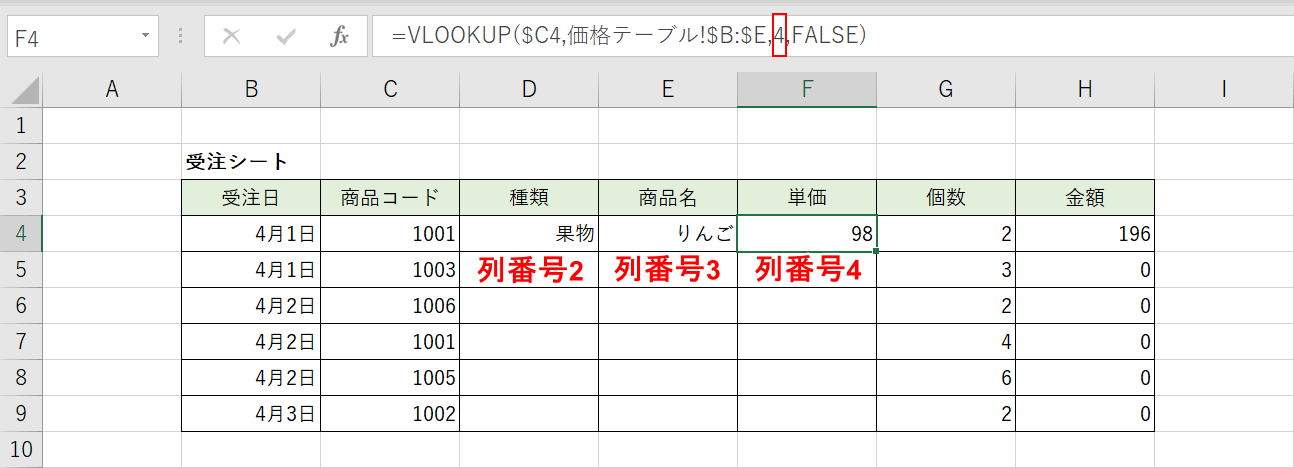Screen dimensions: 1294x468
Task: Select the cell containing 果物
Action: (x=529, y=234)
